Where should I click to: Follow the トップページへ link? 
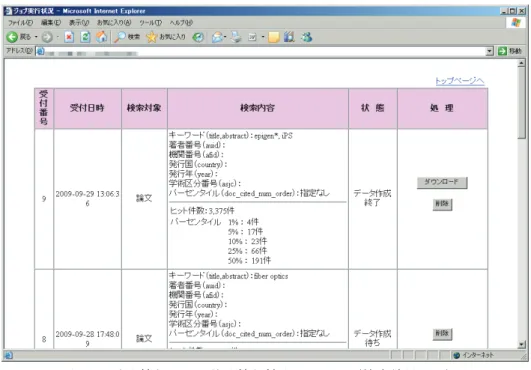pos(460,81)
